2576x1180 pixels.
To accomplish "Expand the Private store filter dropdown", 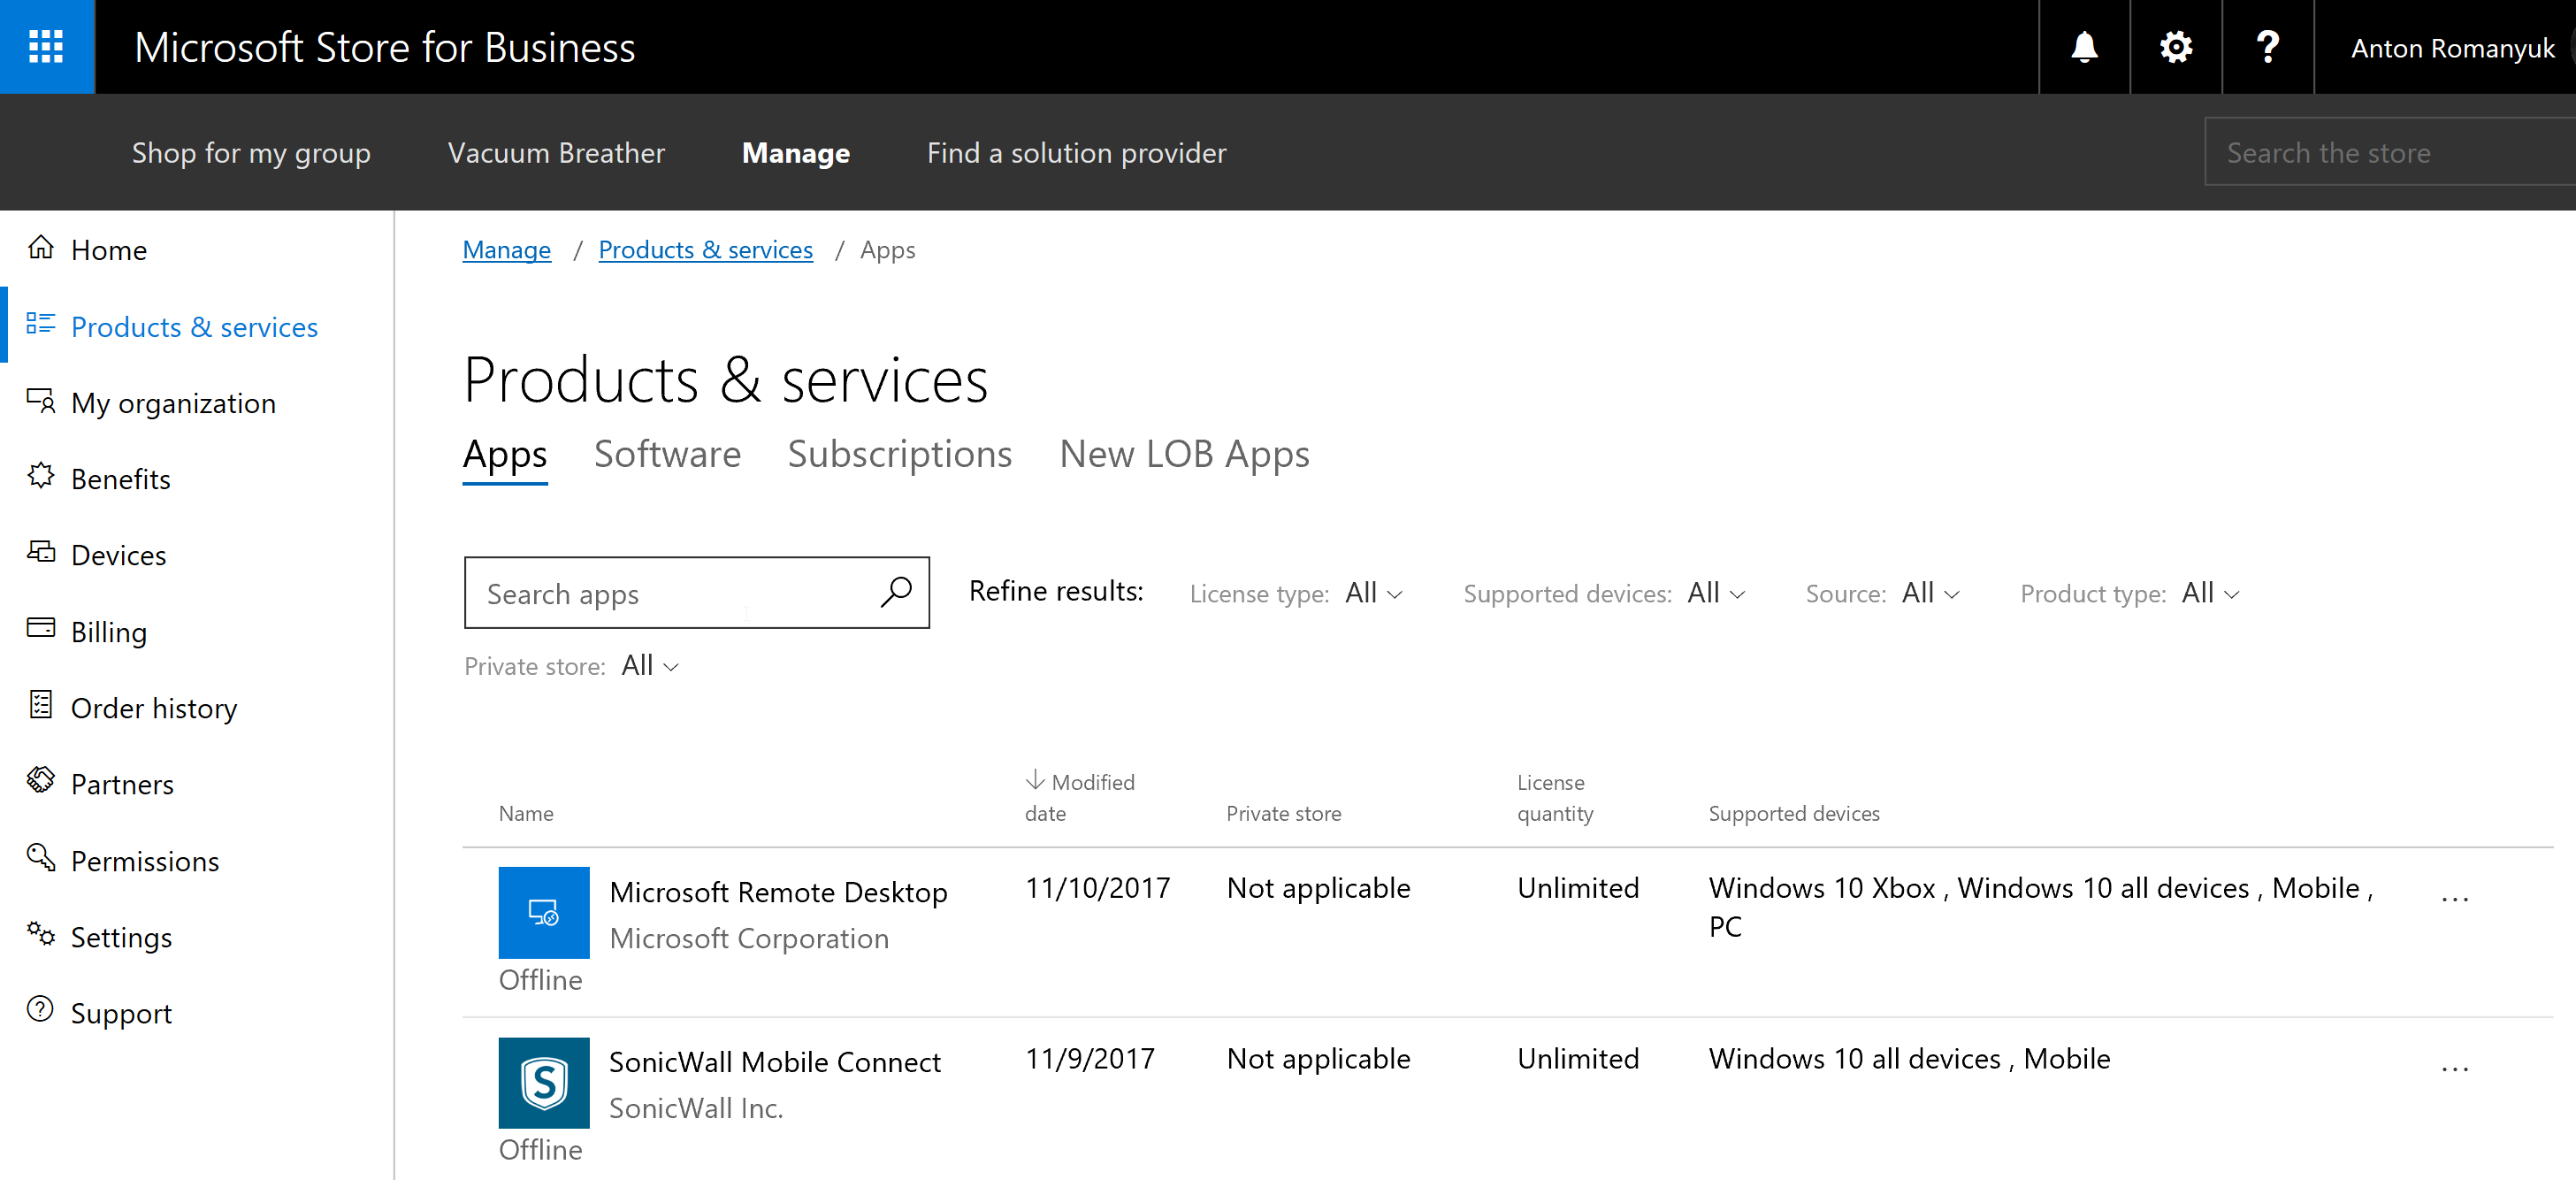I will (x=650, y=666).
